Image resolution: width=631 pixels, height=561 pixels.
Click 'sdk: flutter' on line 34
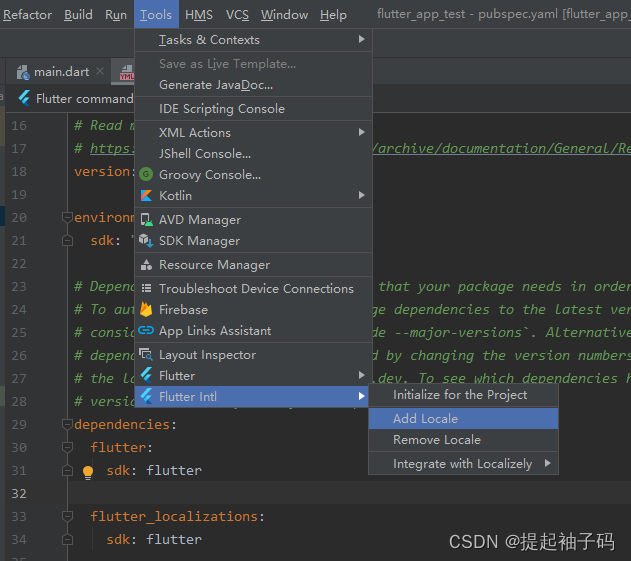154,539
